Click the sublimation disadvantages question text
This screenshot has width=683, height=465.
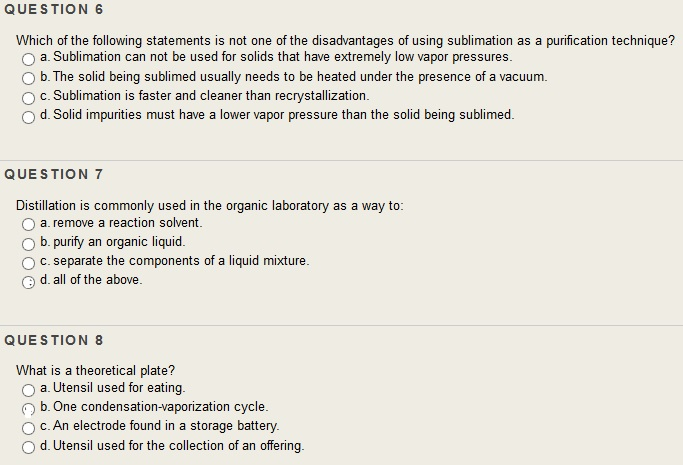[x=345, y=41]
